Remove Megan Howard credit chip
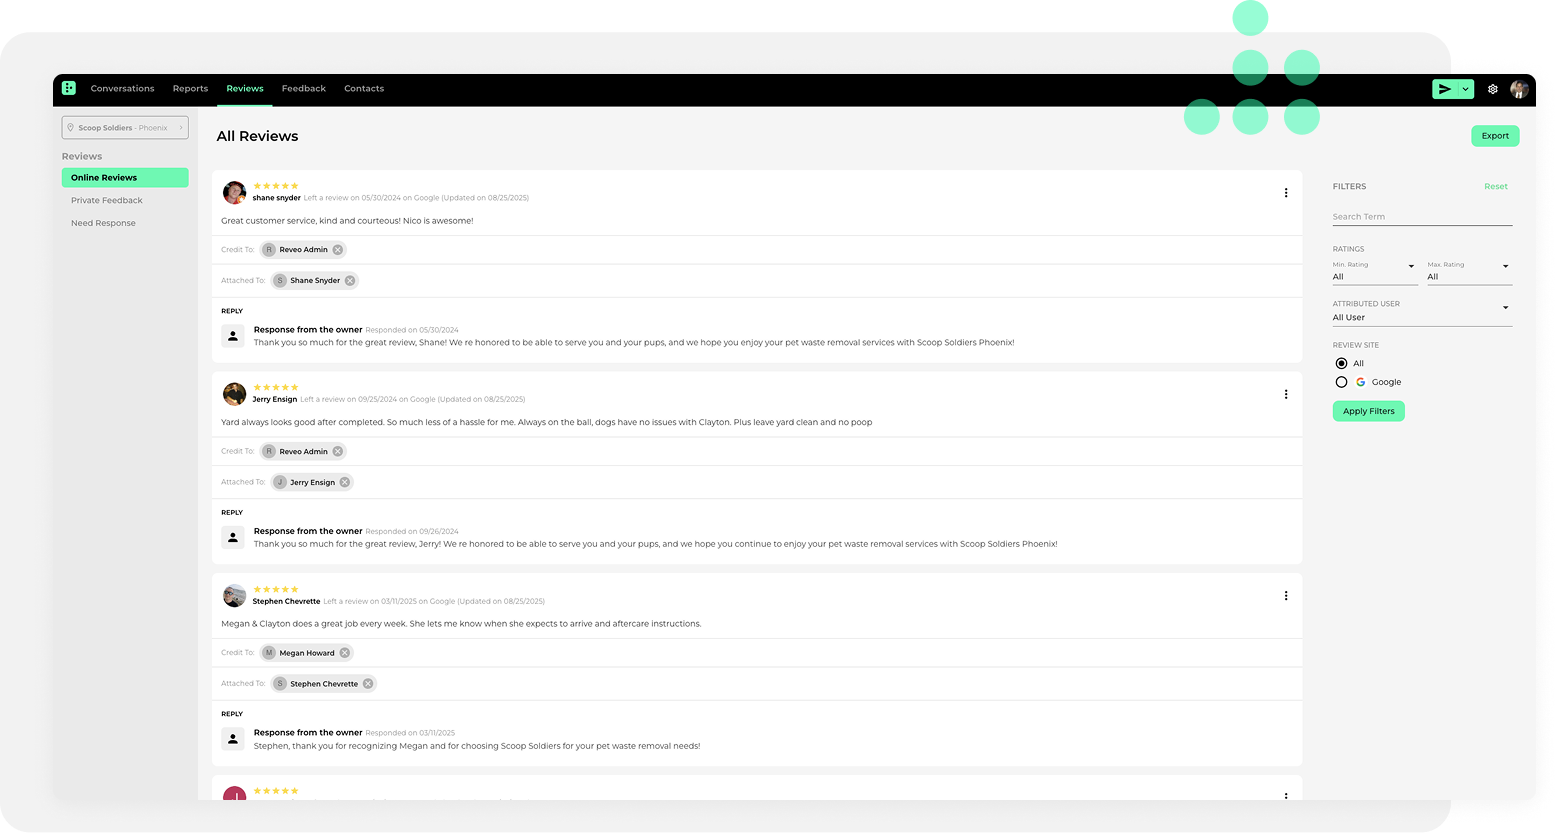1561x833 pixels. coord(344,653)
